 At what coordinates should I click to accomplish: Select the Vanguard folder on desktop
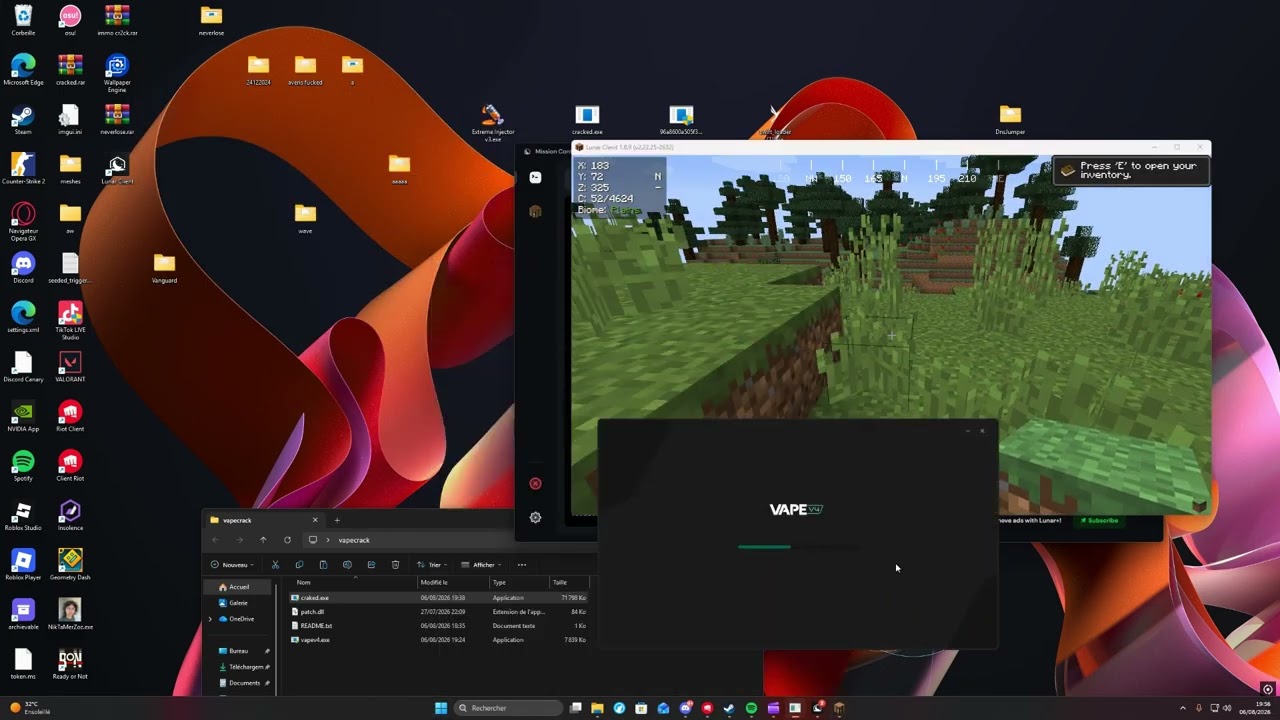[164, 267]
